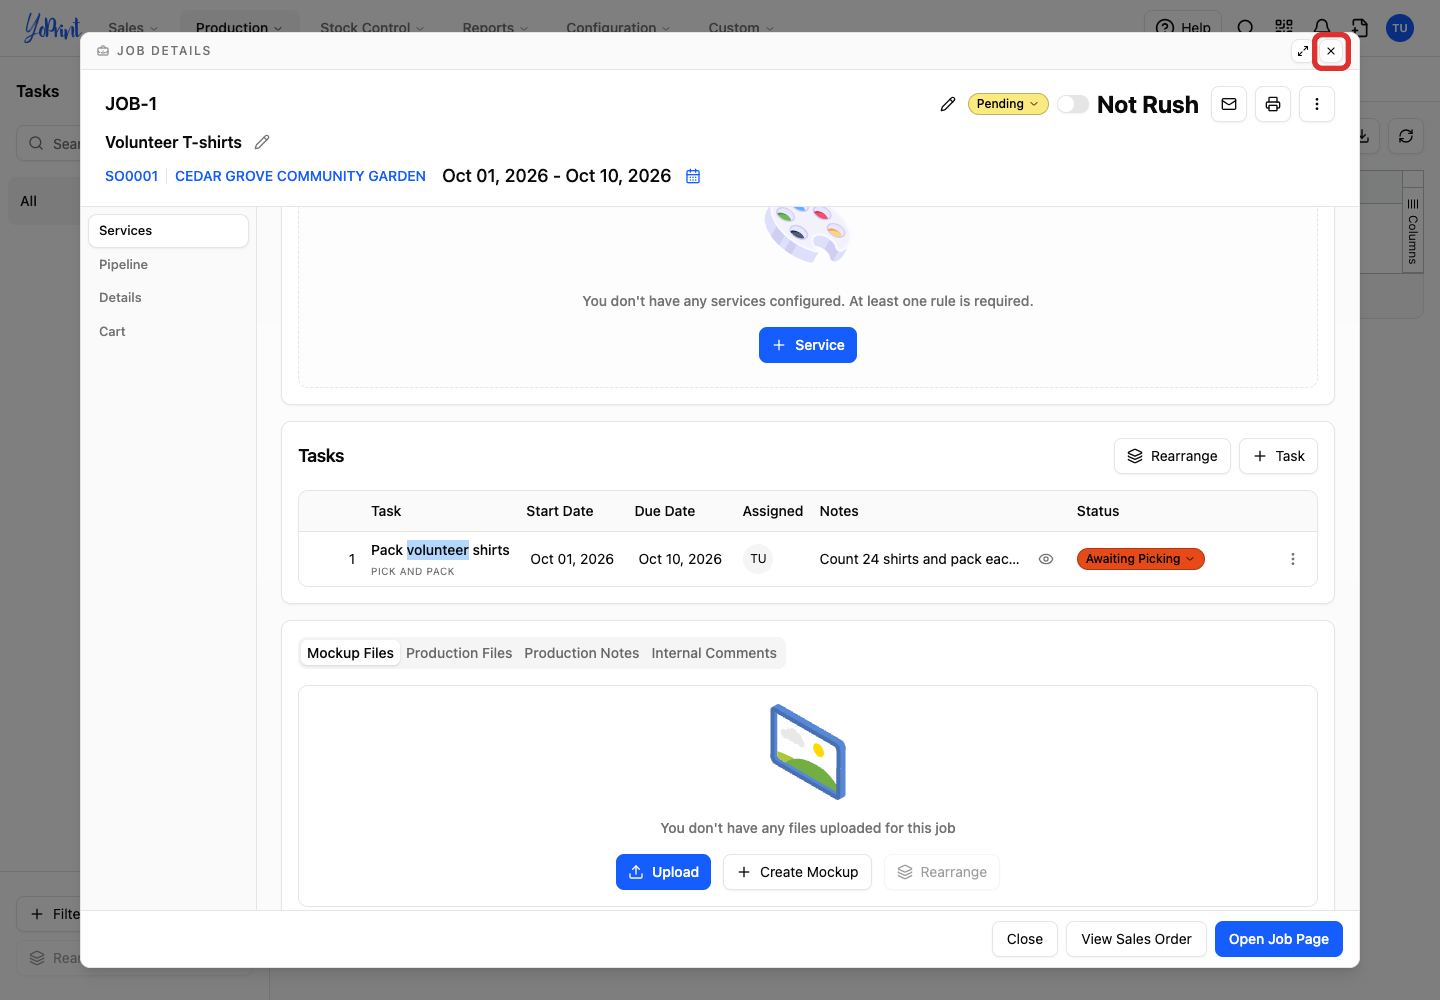Open the calendar icon beside job dates
Image resolution: width=1440 pixels, height=1000 pixels.
tap(693, 176)
